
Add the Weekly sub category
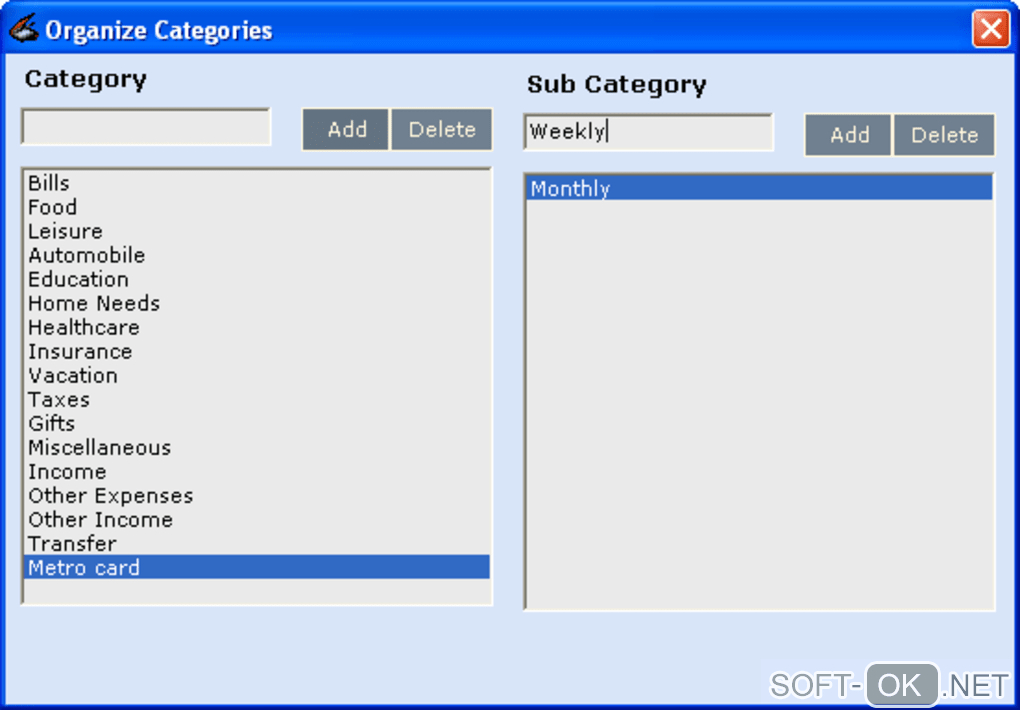tap(848, 135)
